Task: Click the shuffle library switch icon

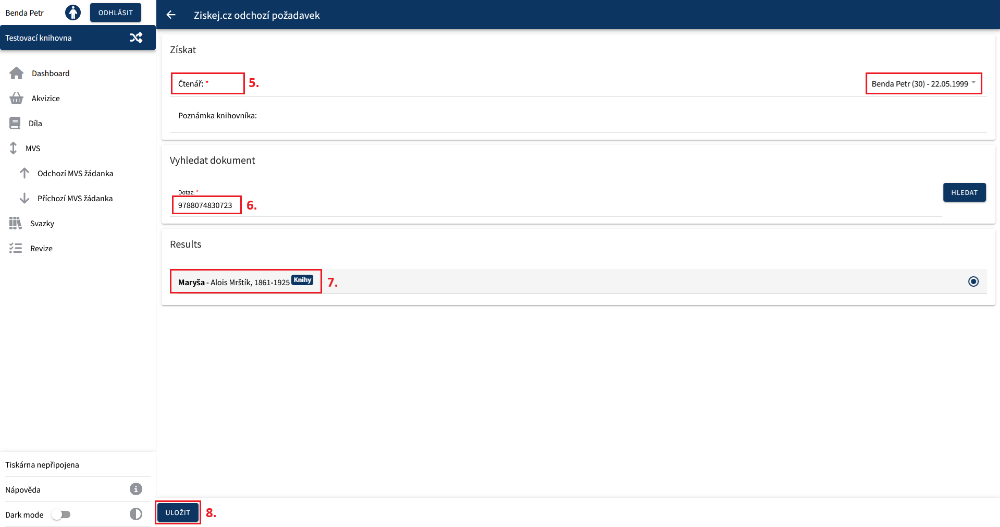Action: [x=136, y=38]
